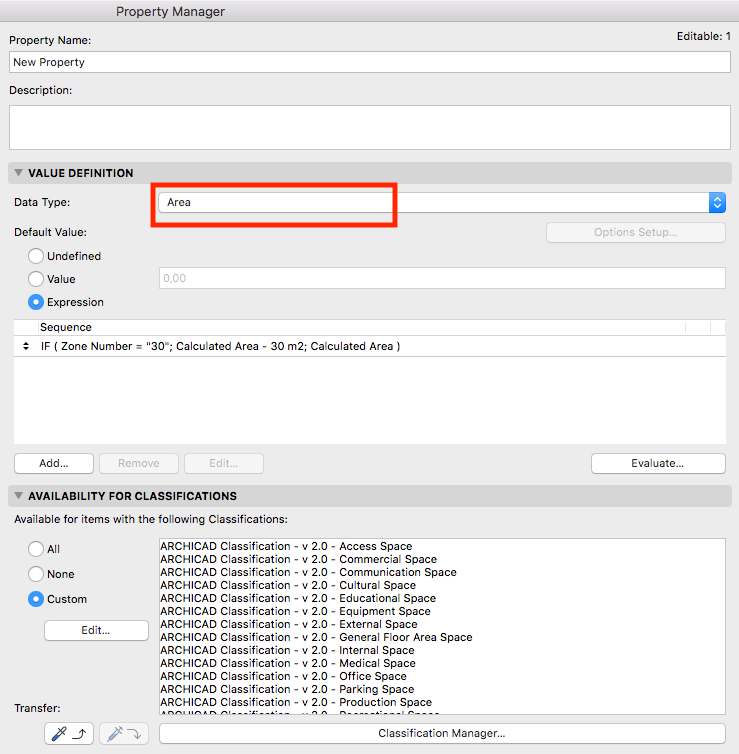Set availability to None
Image resolution: width=739 pixels, height=754 pixels.
(36, 574)
